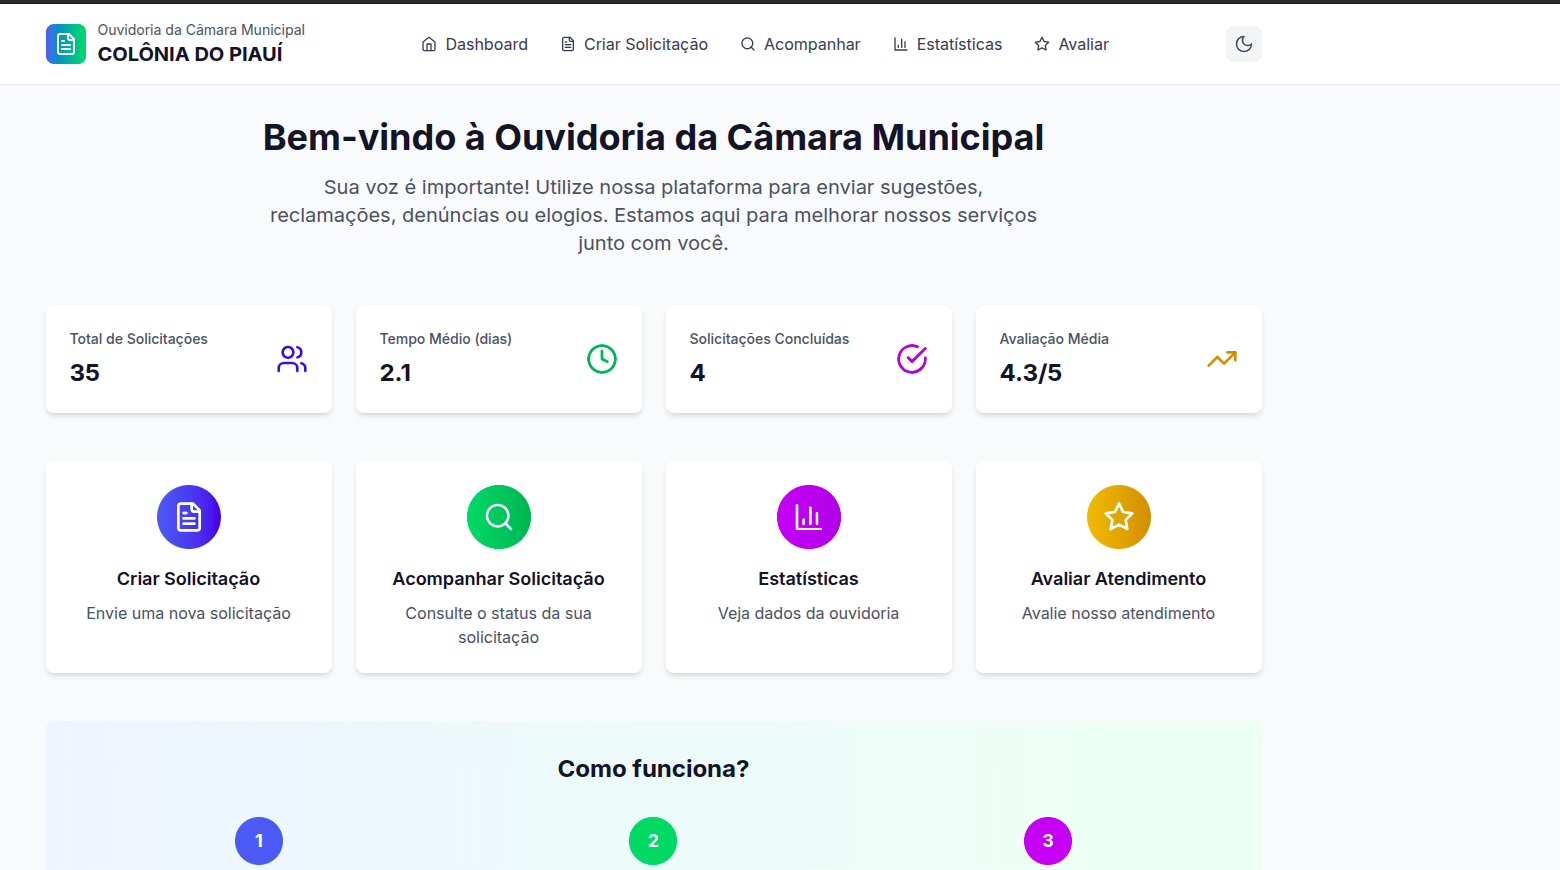Image resolution: width=1560 pixels, height=870 pixels.
Task: Click the 'Ouvidoria da Câmara Municipal' header subtitle
Action: tap(201, 30)
